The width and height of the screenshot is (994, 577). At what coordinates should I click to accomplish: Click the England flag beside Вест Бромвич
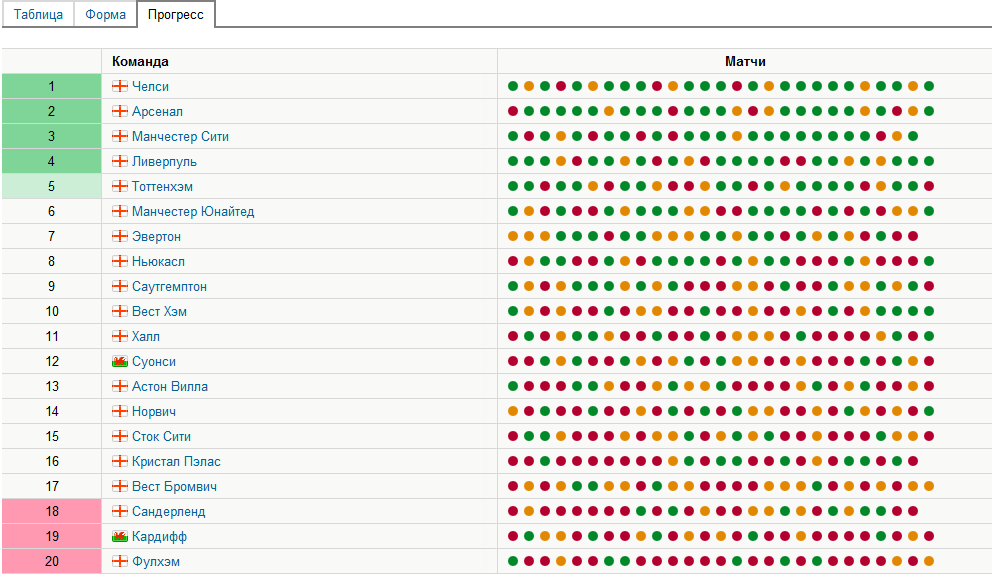tap(120, 486)
